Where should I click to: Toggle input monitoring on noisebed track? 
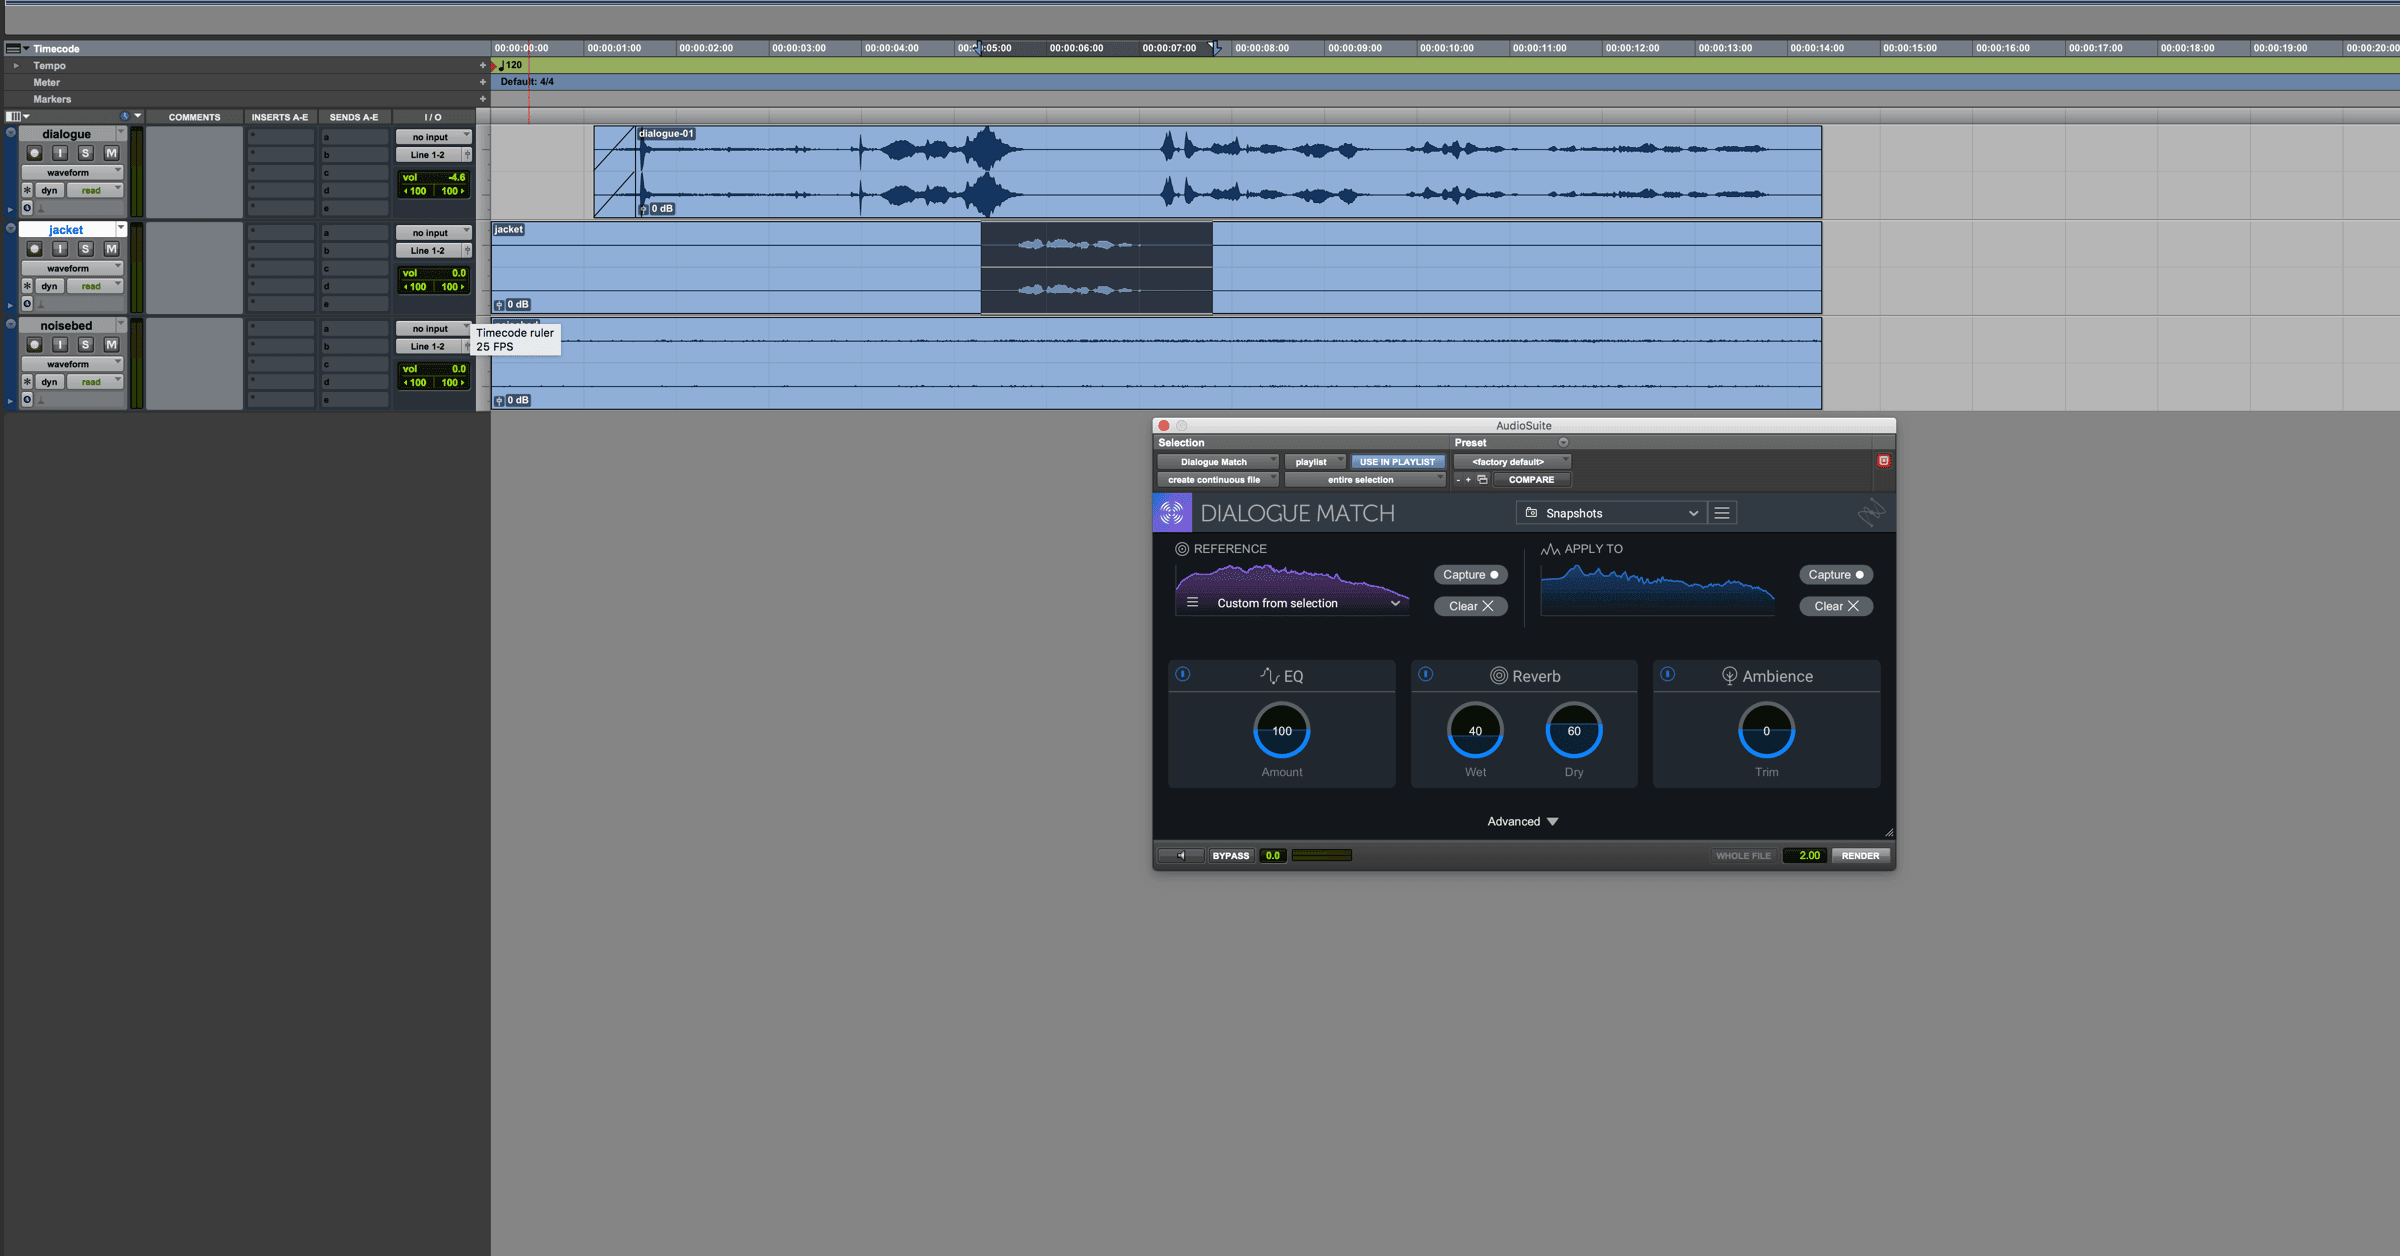(60, 345)
